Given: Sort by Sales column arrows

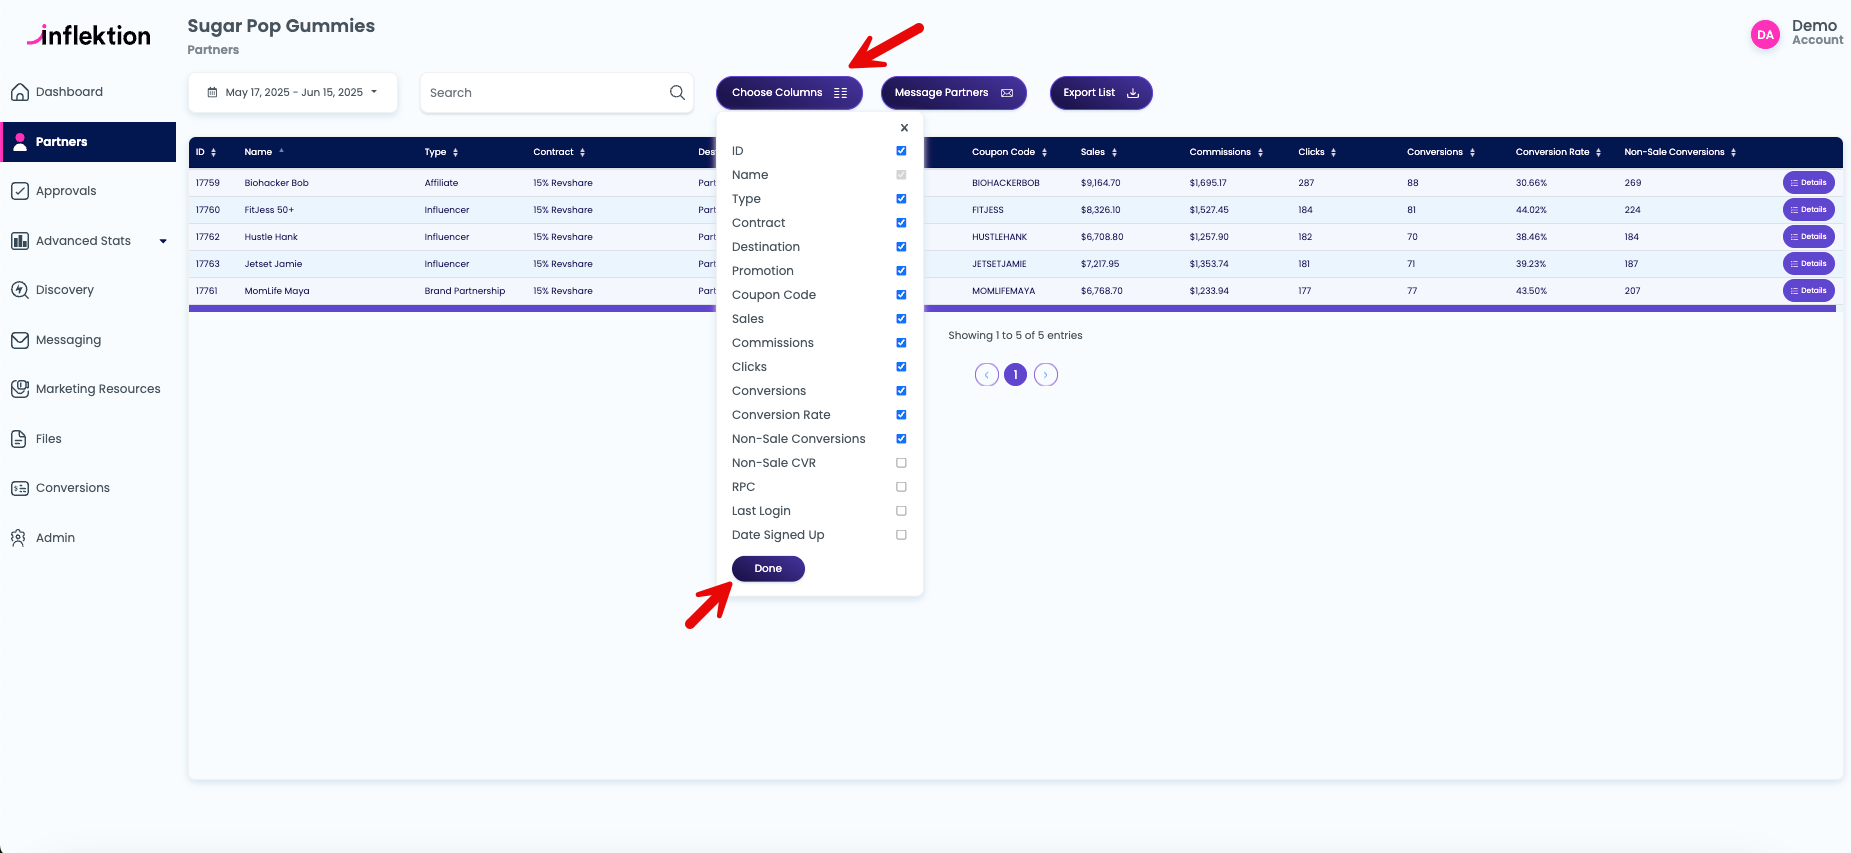Looking at the screenshot, I should 1114,153.
